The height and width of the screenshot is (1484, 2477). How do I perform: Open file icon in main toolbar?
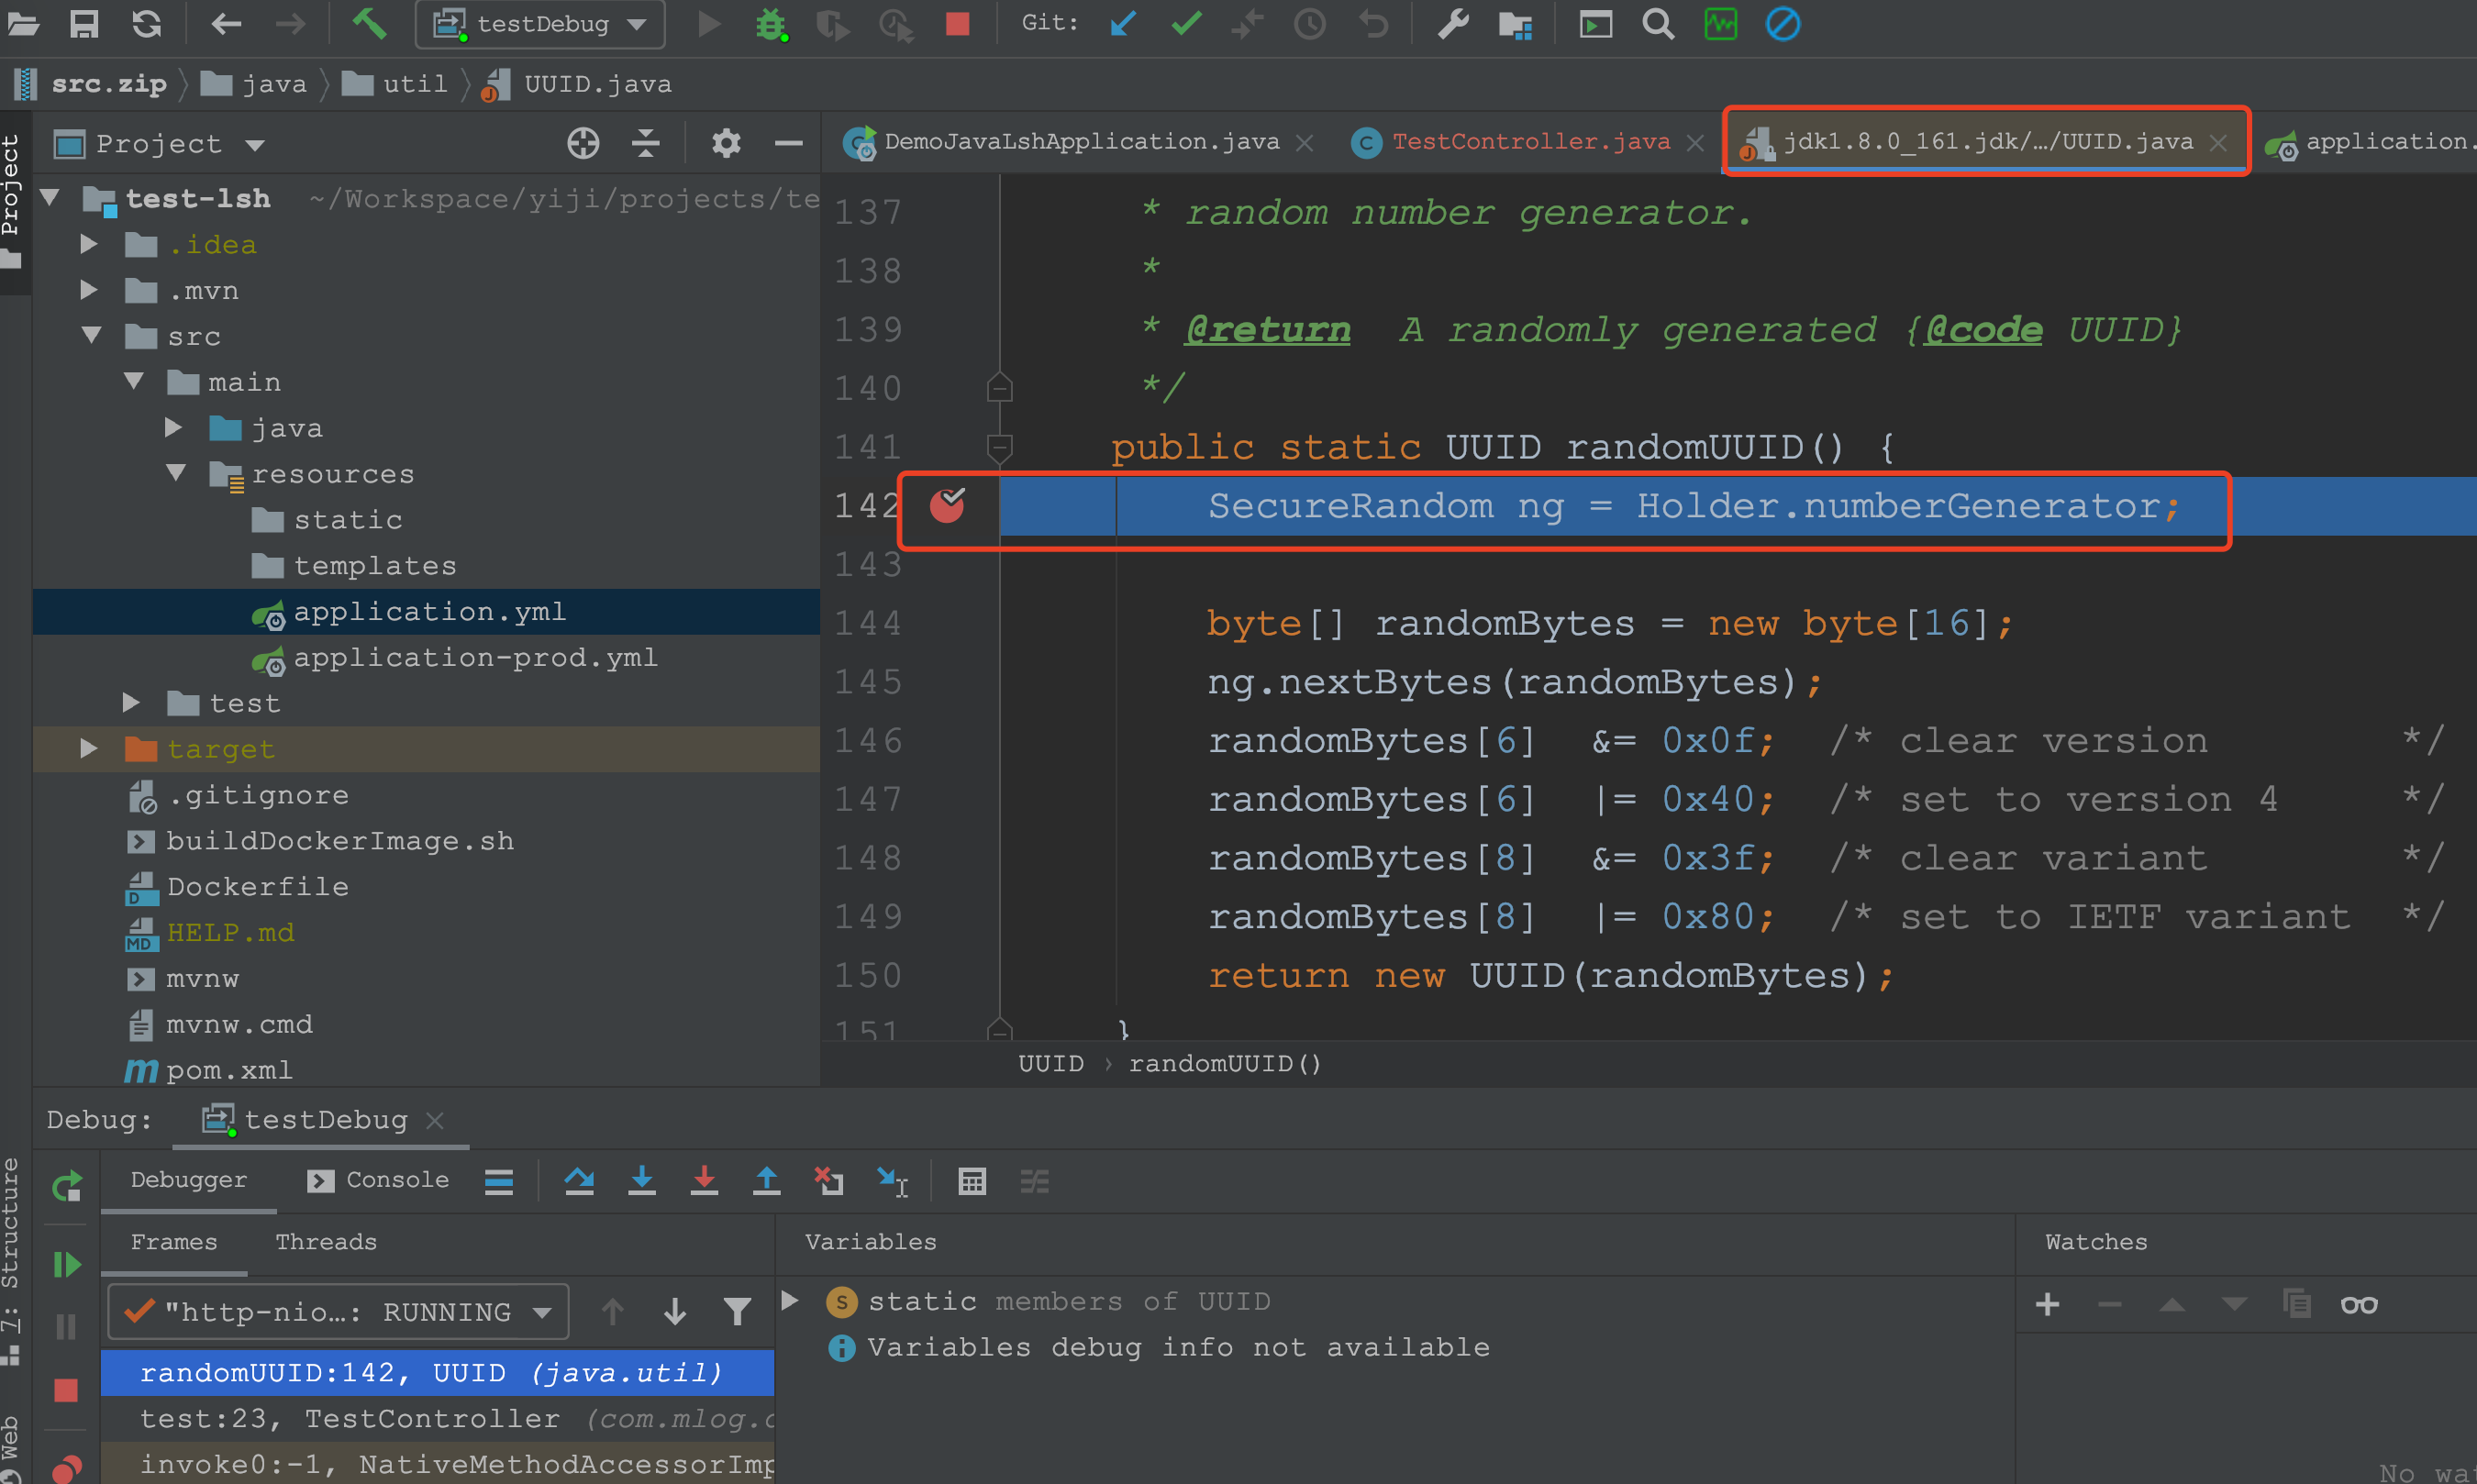[x=22, y=23]
